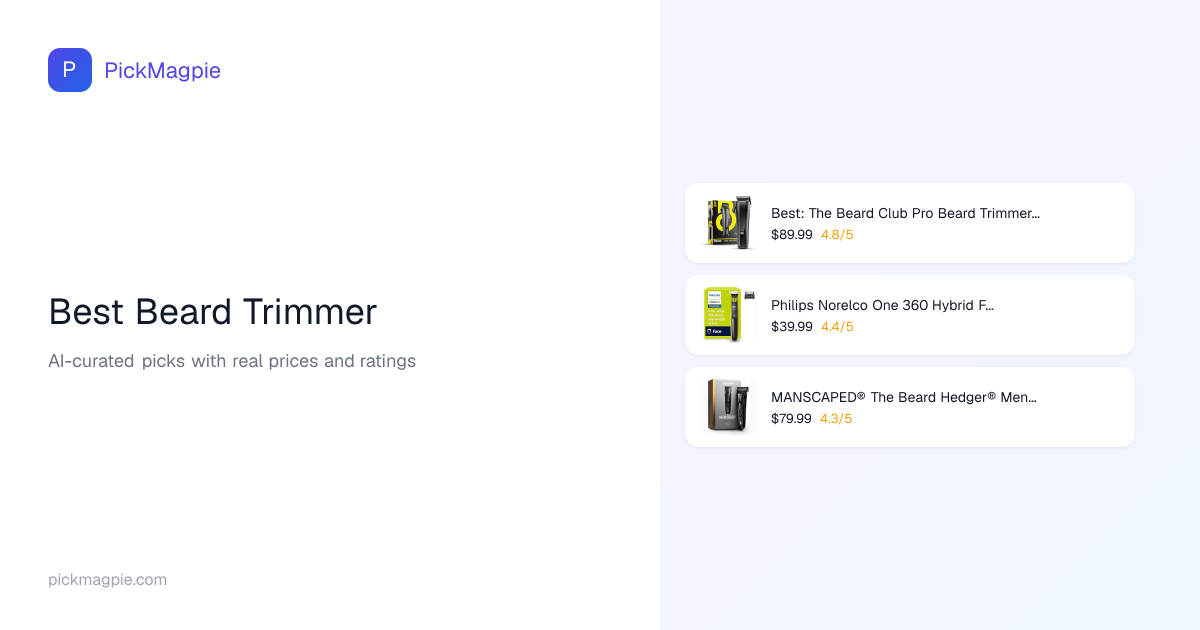Open "Best: The Beard Club Pro Beard Trimmer" title
This screenshot has height=630, width=1200.
point(905,213)
